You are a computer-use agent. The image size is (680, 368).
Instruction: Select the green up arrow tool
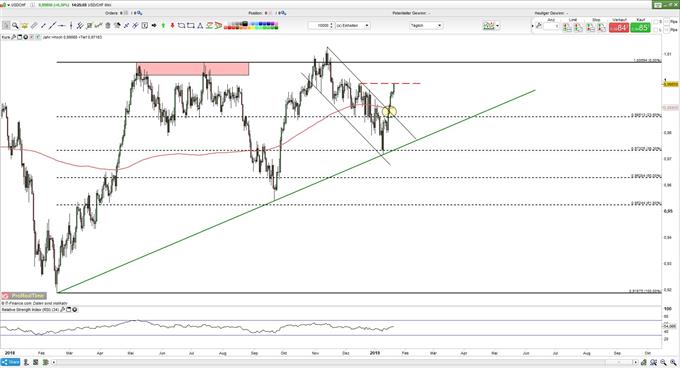163,26
